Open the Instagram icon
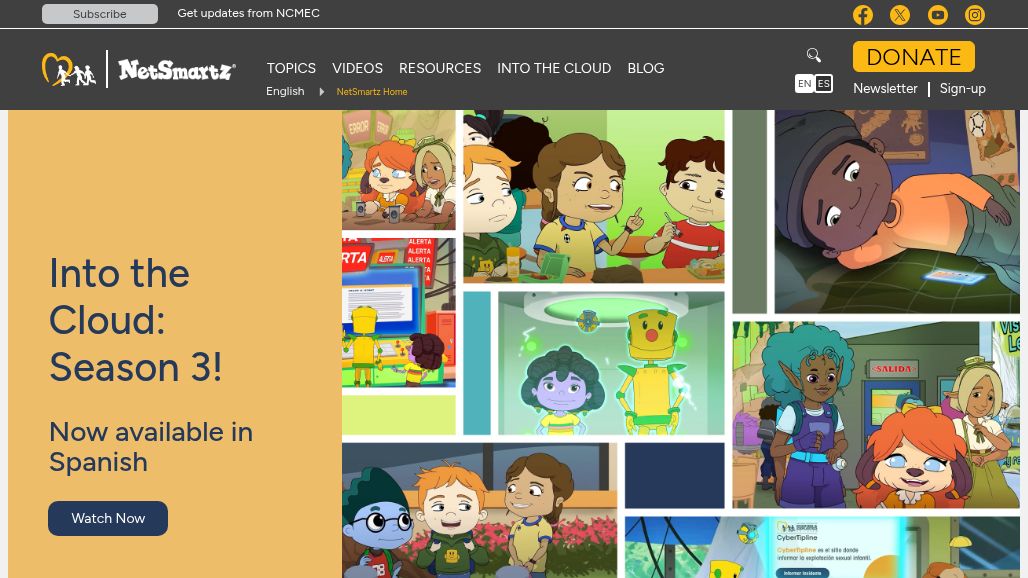 [x=974, y=15]
